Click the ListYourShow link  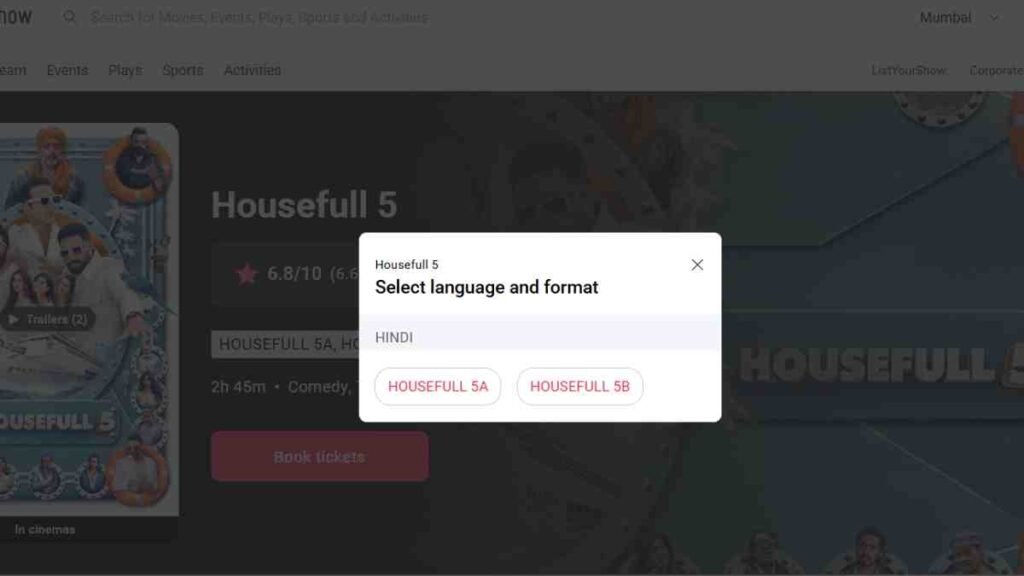coord(908,71)
